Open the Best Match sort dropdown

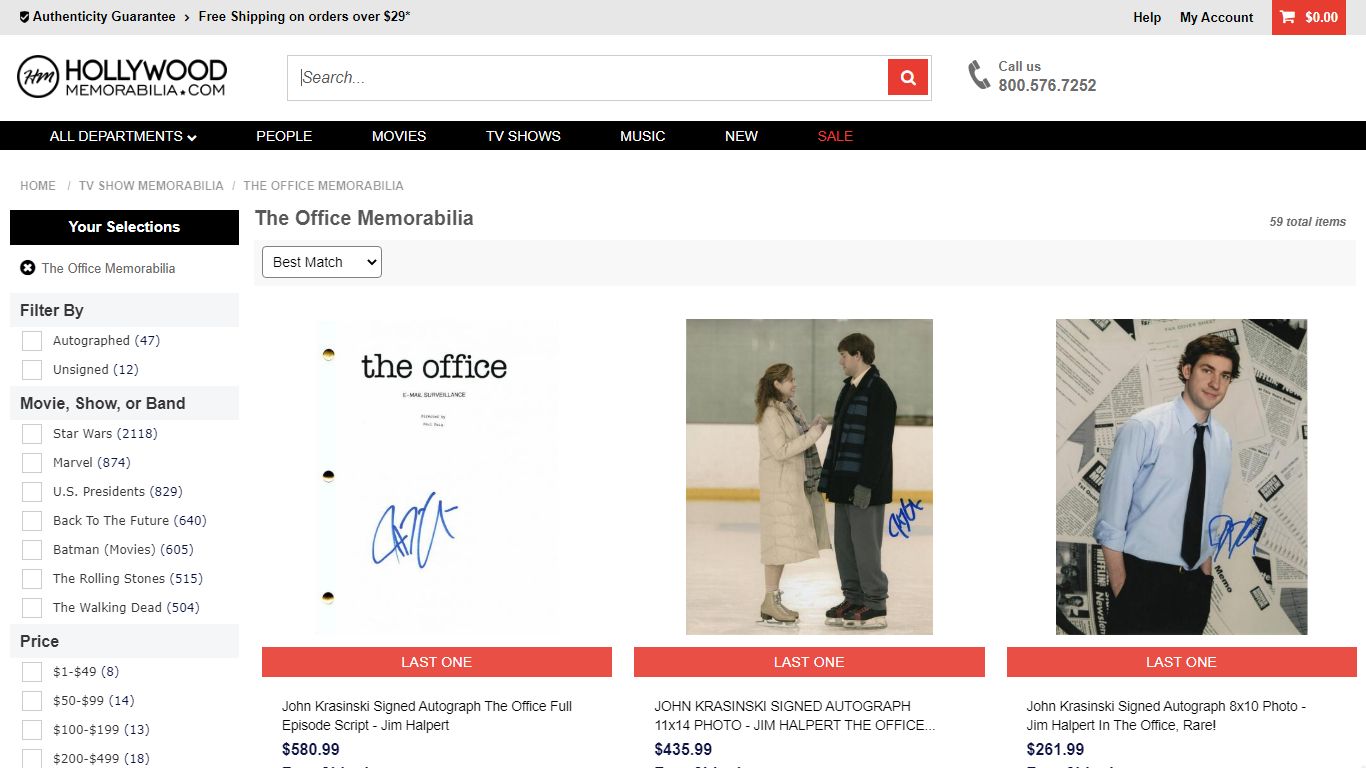pos(322,262)
